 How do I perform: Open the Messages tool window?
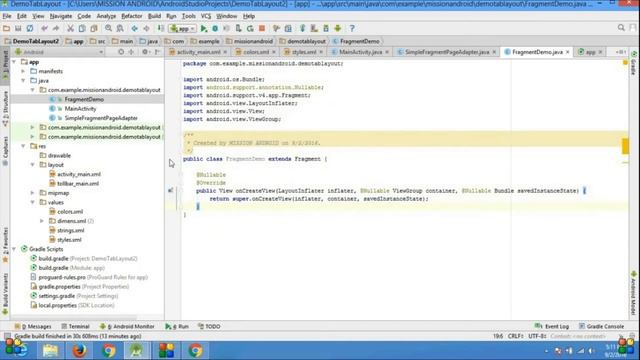[x=33, y=327]
